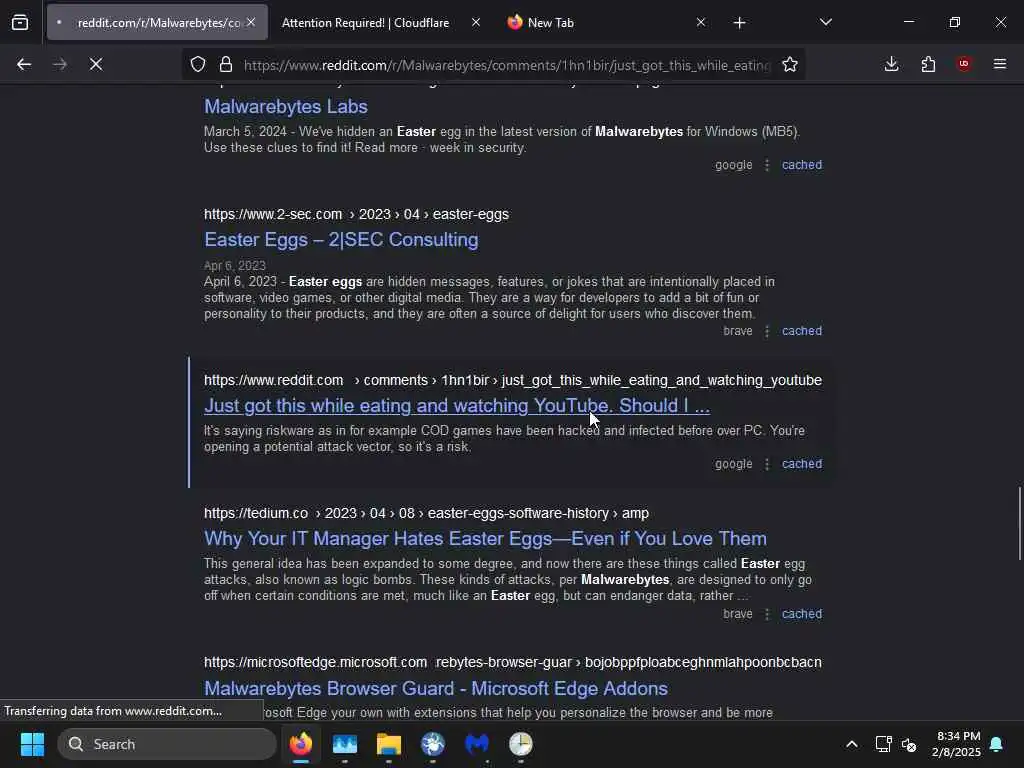1024x768 pixels.
Task: Open the display/network tray icon
Action: pos(883,744)
